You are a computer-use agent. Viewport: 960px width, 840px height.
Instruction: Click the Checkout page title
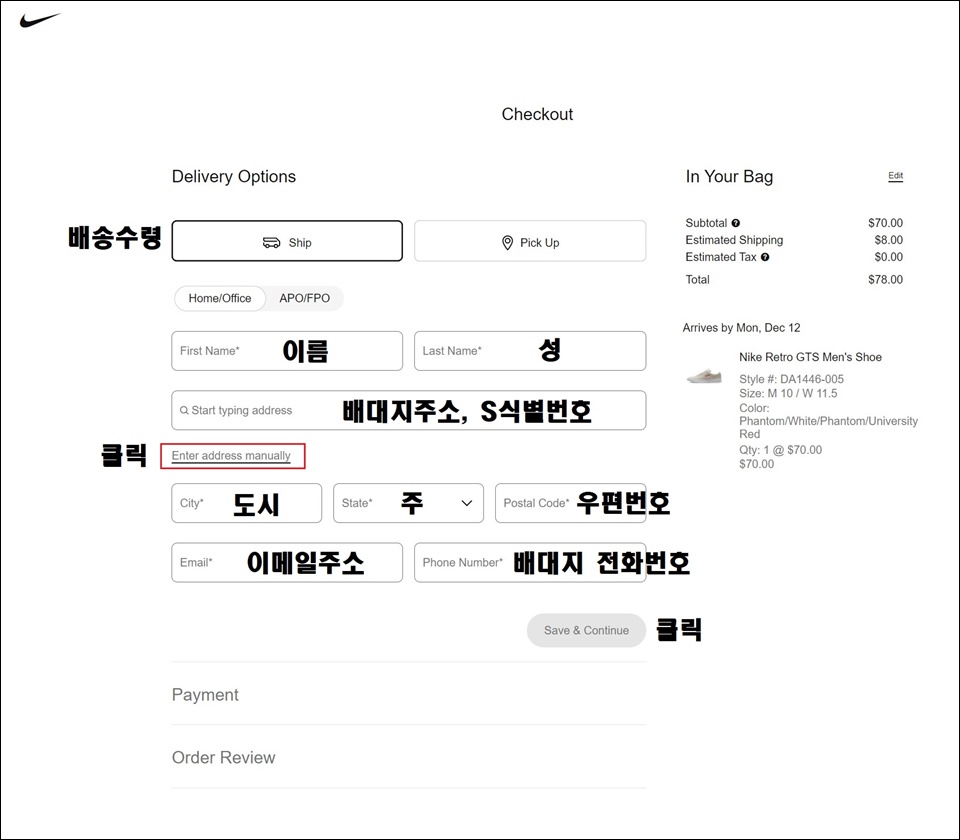[x=537, y=114]
